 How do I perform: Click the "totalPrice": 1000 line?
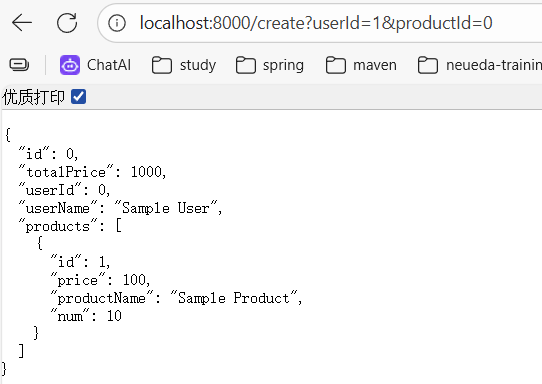92,172
